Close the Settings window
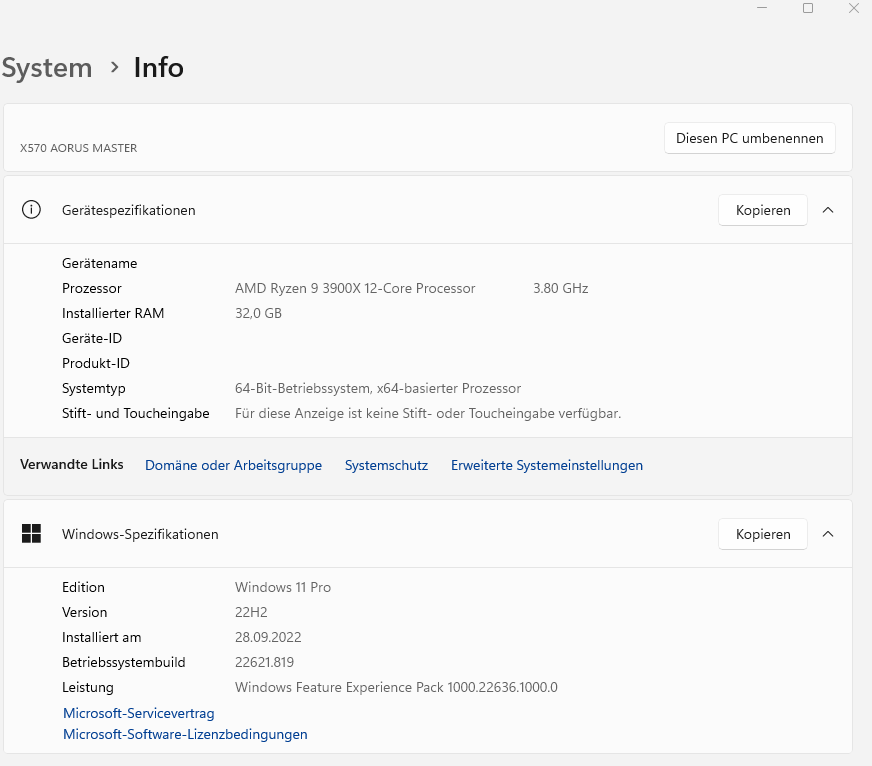872x766 pixels. [853, 8]
